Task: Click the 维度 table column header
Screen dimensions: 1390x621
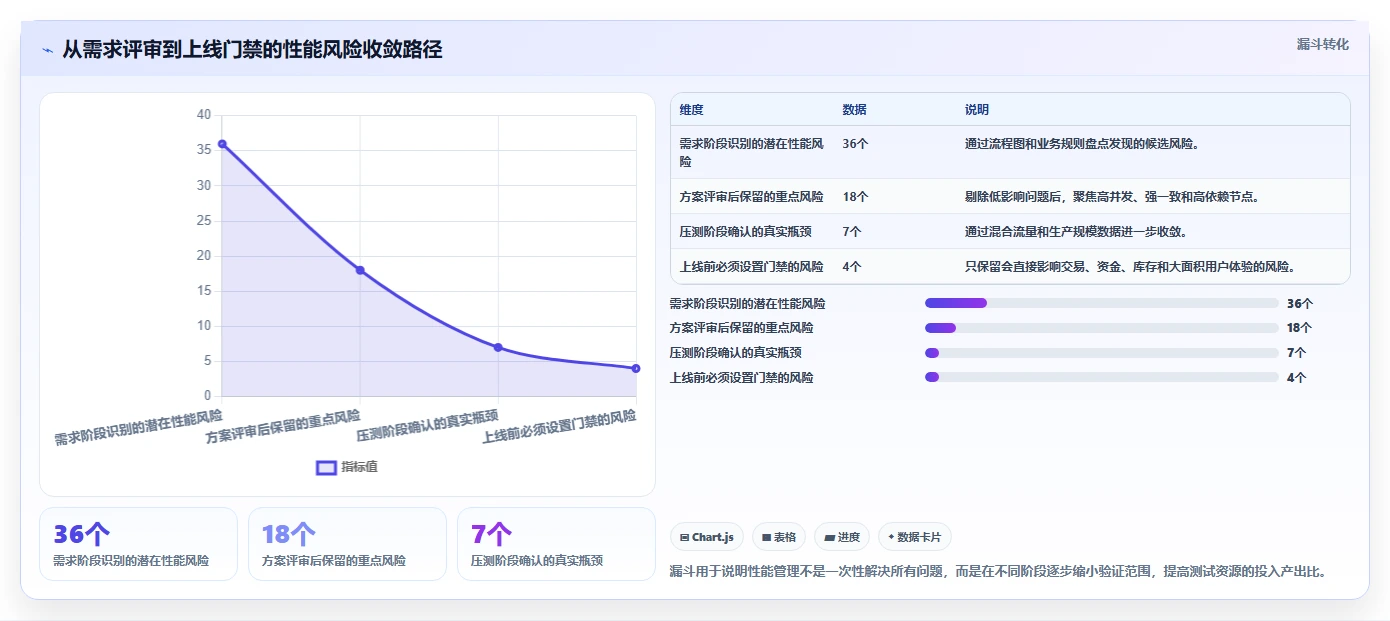Action: [x=691, y=110]
